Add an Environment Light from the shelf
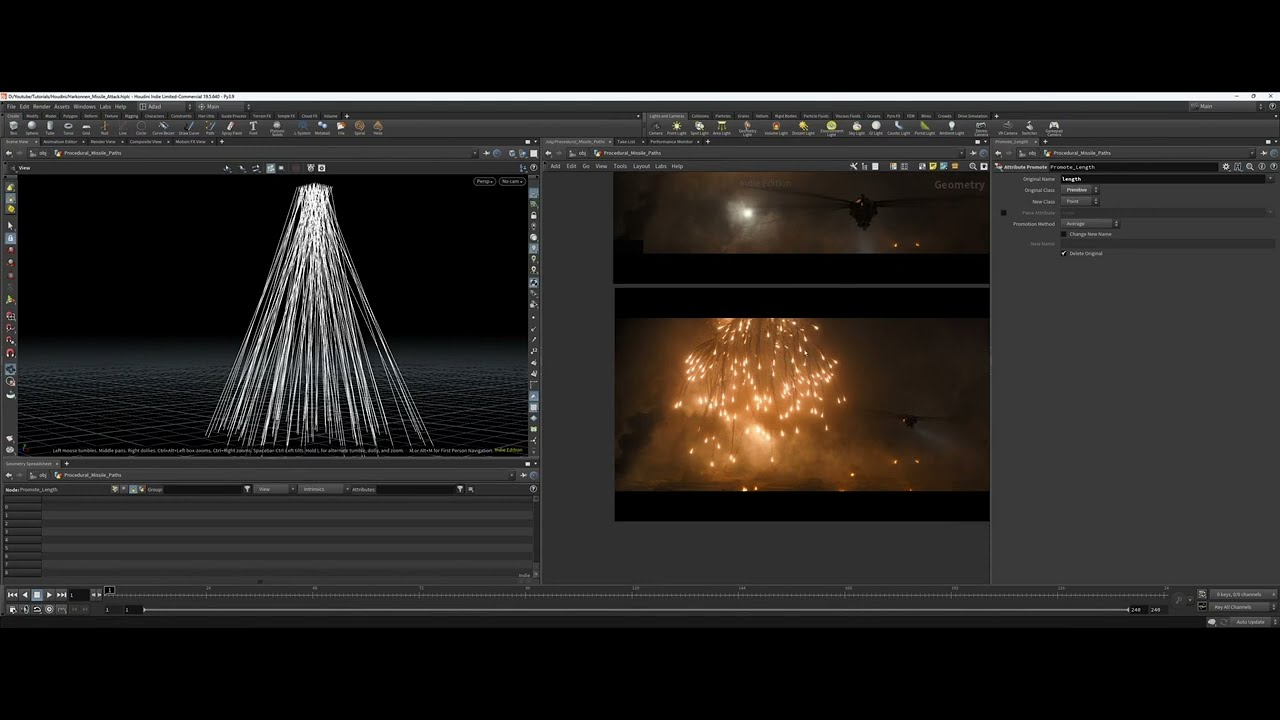Image resolution: width=1280 pixels, height=720 pixels. click(831, 127)
